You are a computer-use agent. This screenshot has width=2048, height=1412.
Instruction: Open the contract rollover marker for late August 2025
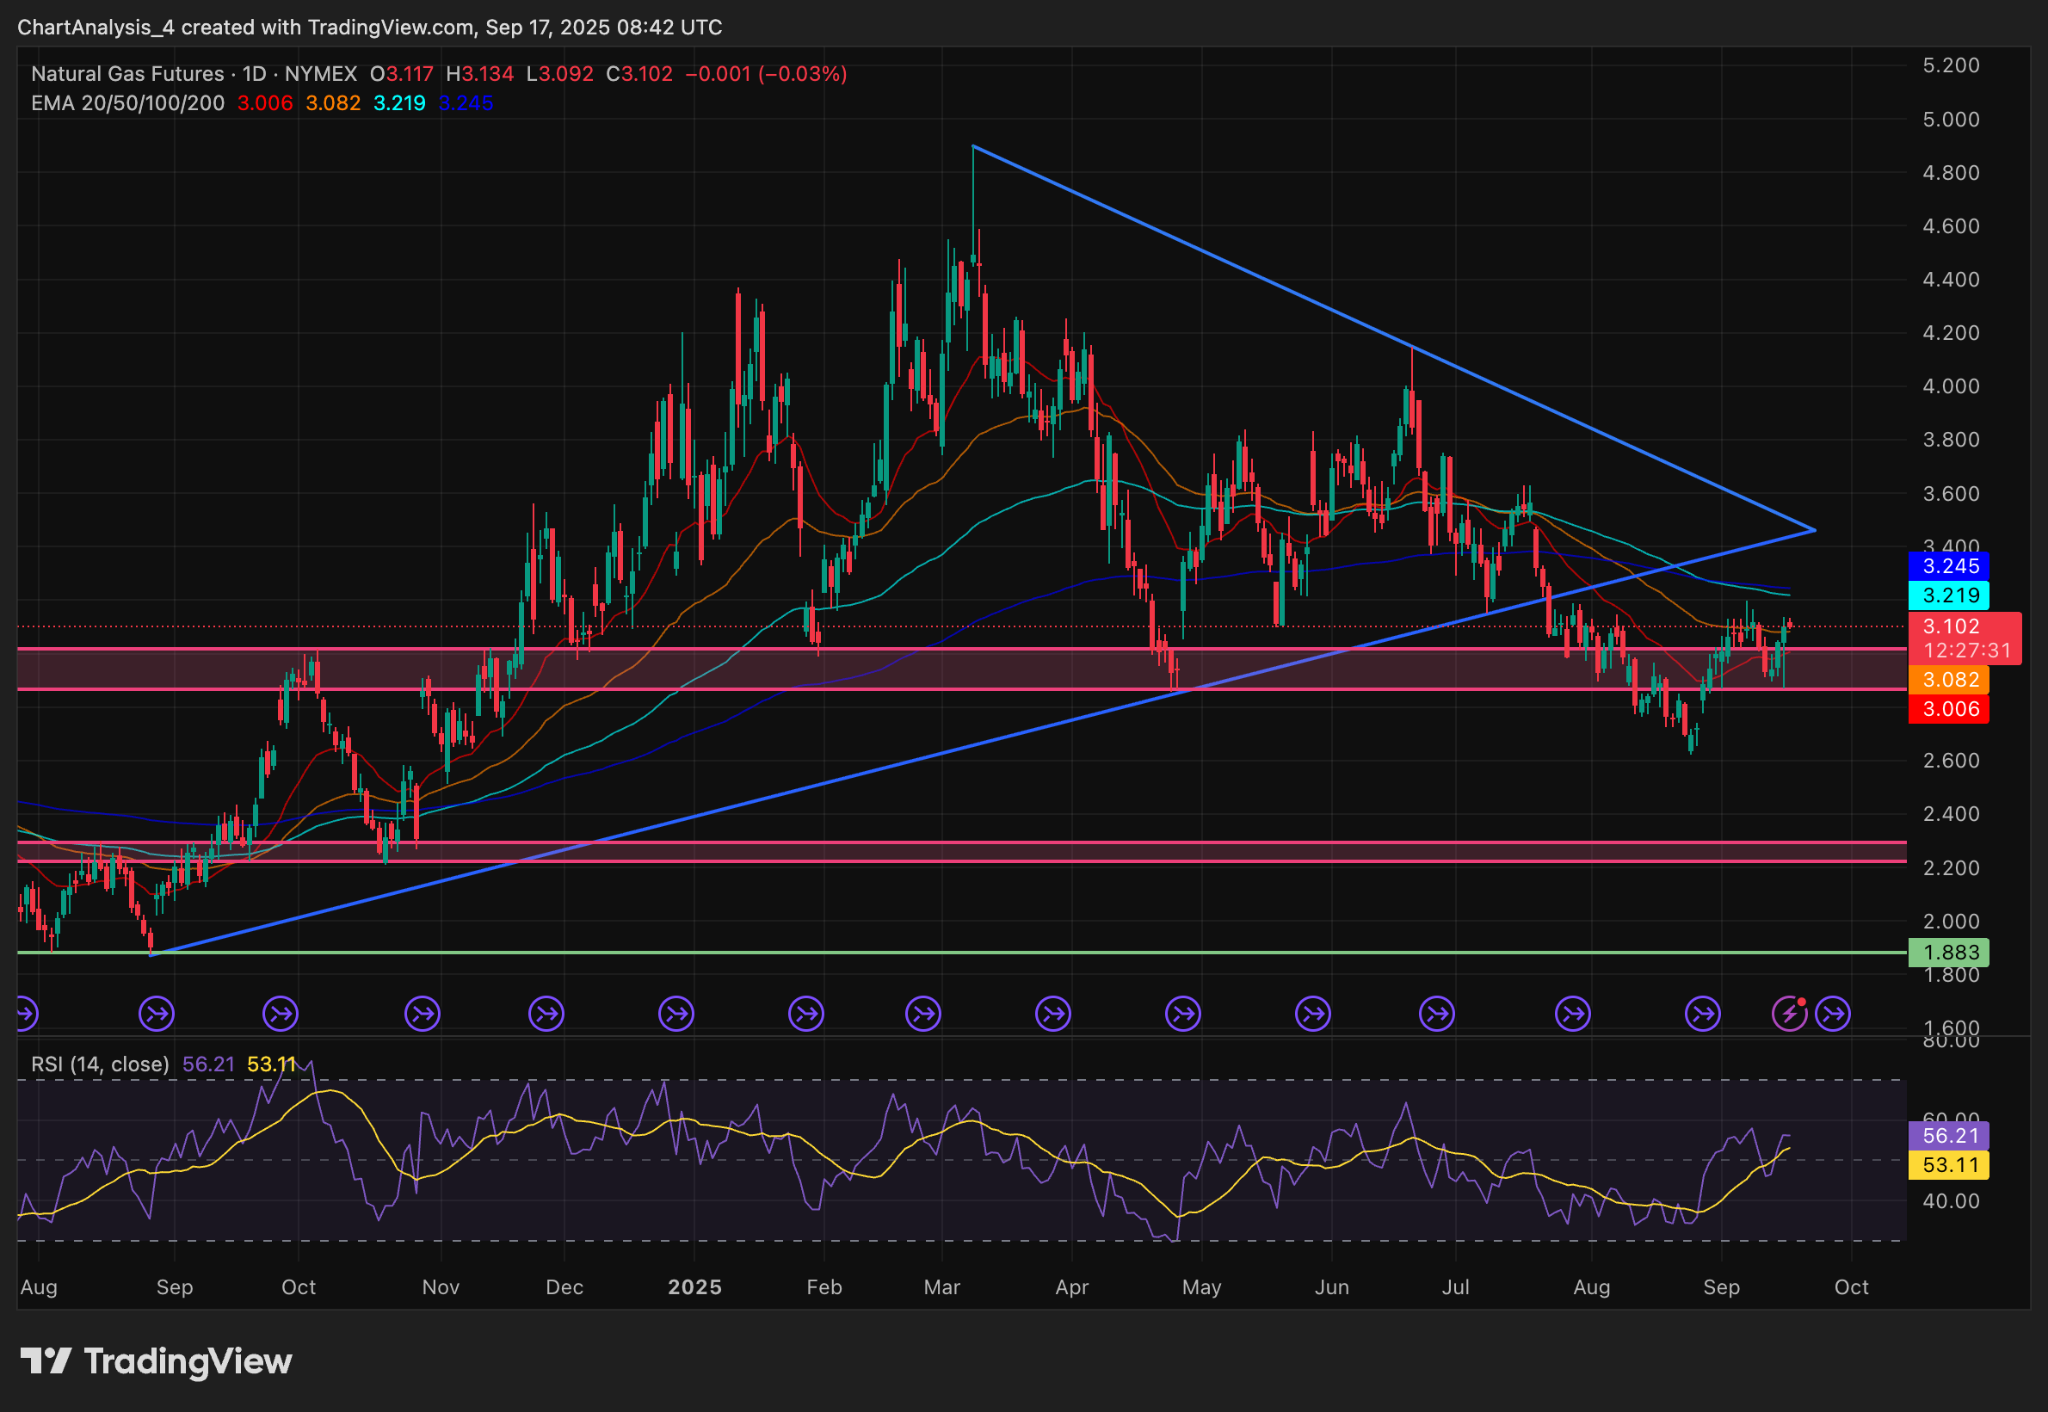click(x=1702, y=1014)
